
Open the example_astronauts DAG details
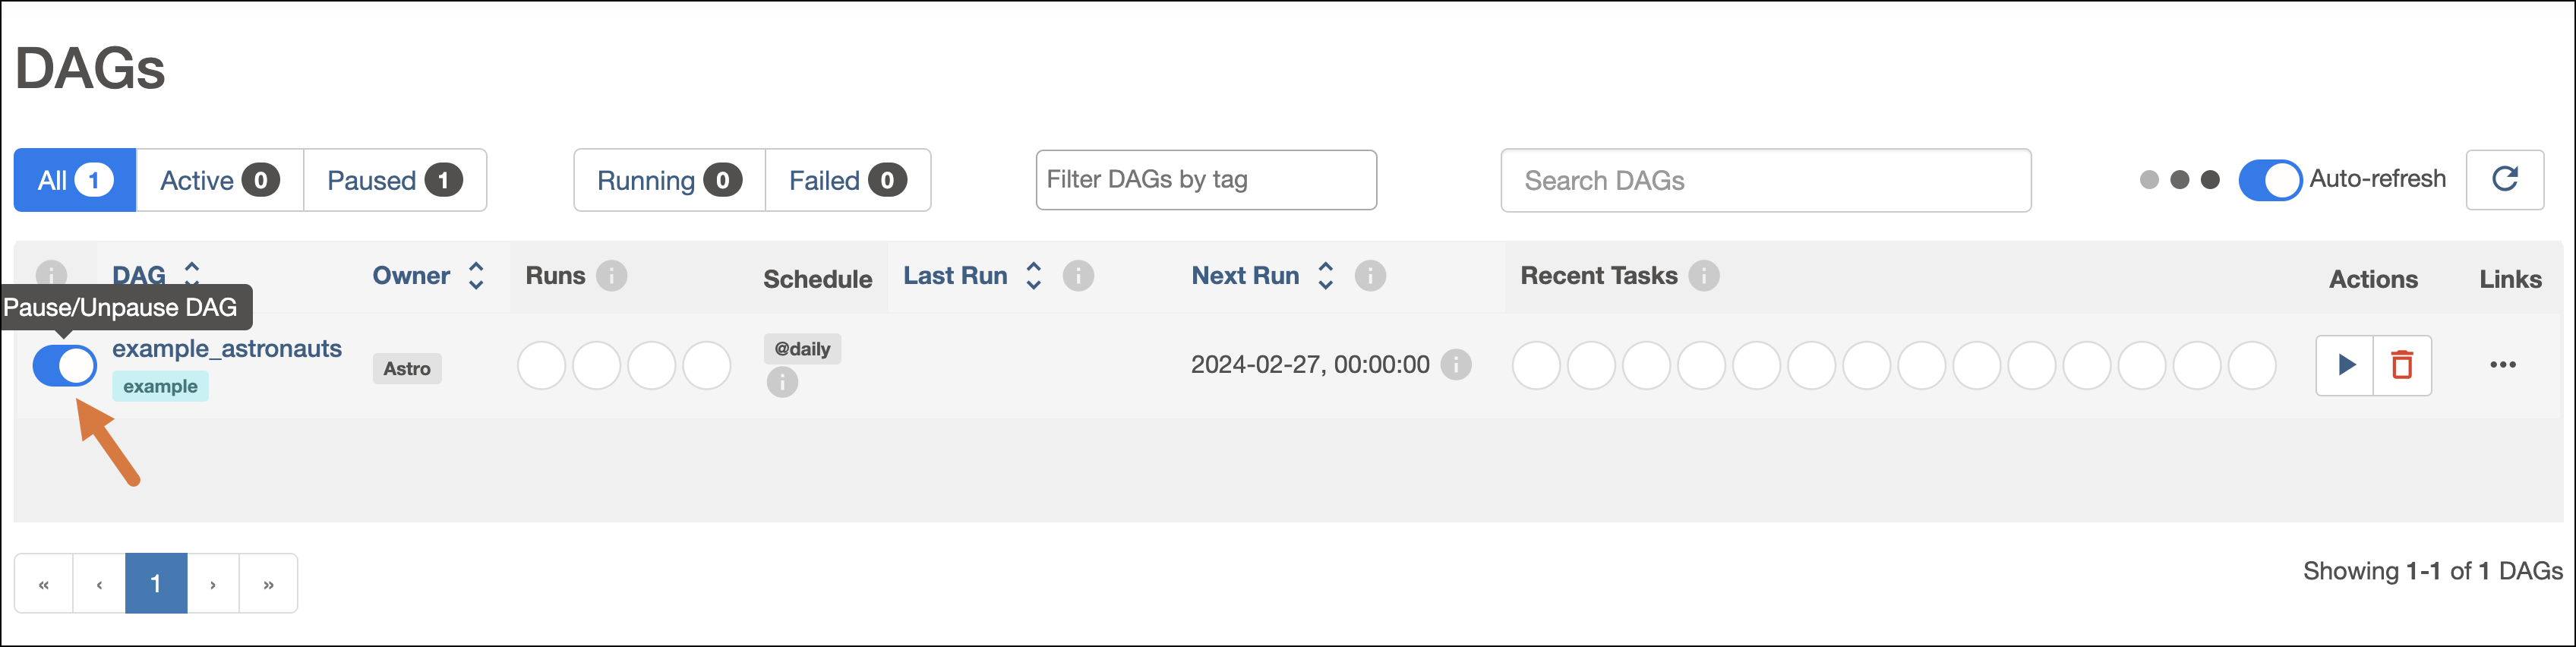click(227, 348)
